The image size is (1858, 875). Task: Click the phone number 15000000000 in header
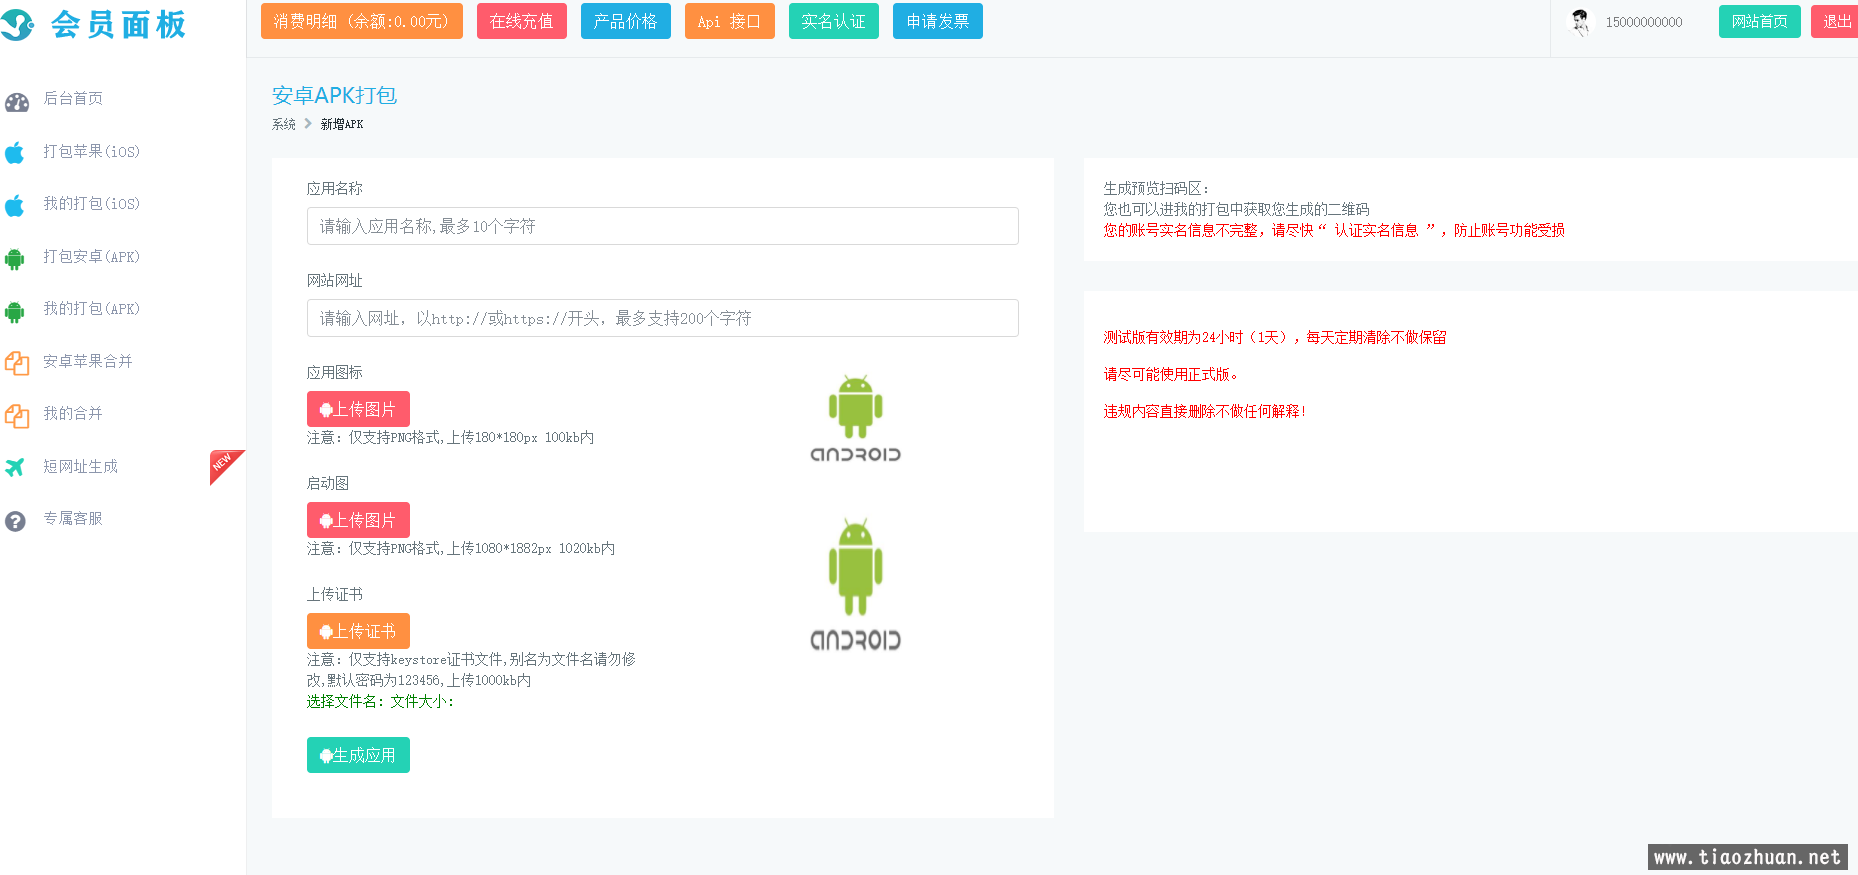1644,22
